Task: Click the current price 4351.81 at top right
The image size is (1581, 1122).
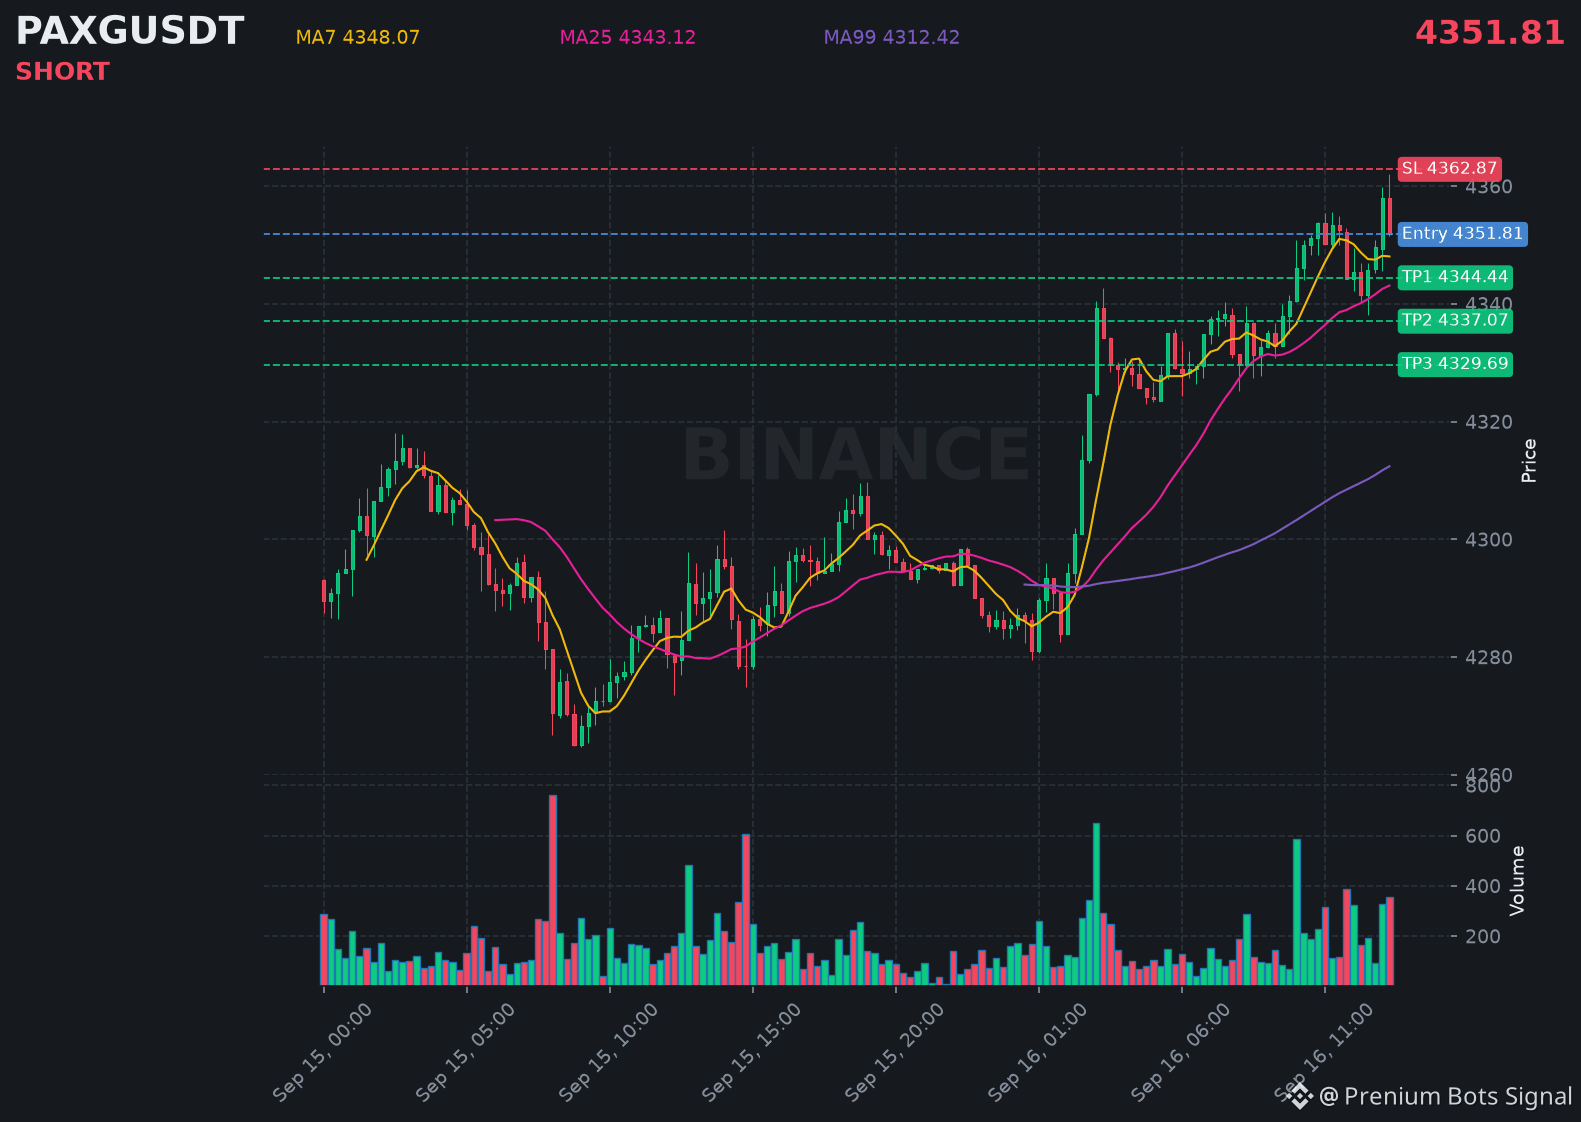Action: (x=1490, y=33)
